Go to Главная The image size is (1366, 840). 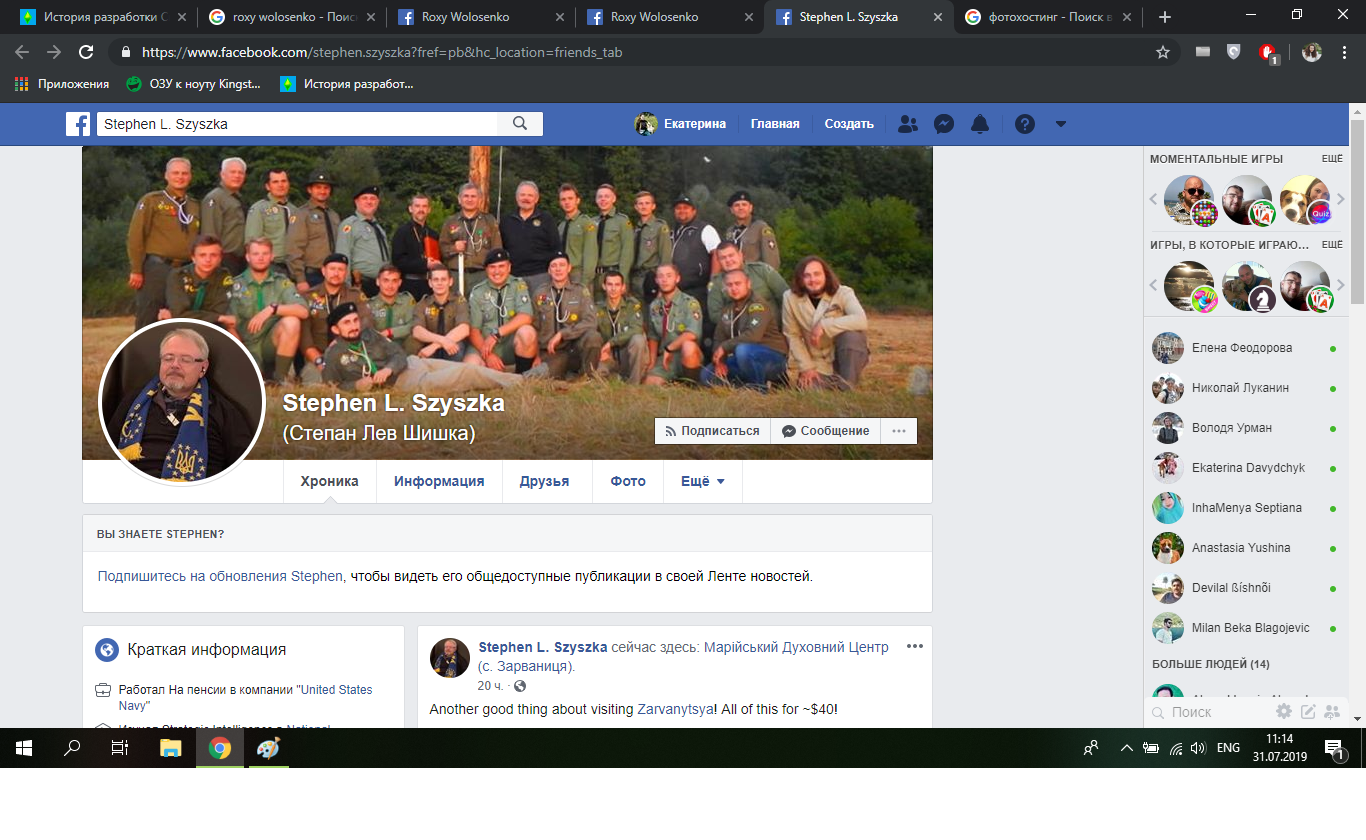coord(775,124)
